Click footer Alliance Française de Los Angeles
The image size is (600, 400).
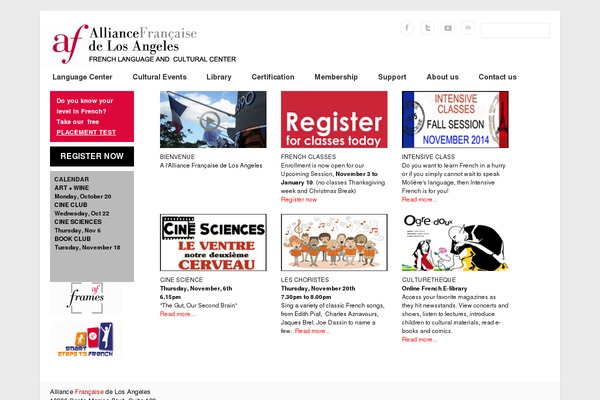pos(100,392)
